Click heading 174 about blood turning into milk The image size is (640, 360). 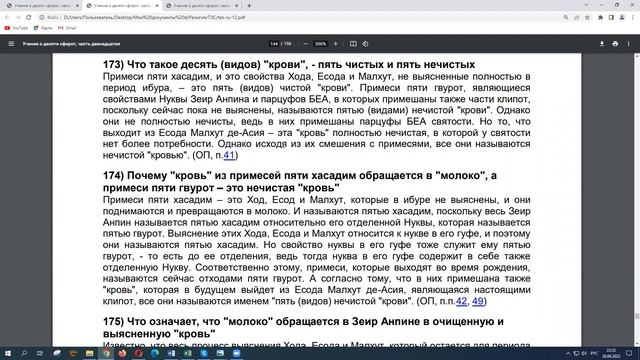click(300, 182)
